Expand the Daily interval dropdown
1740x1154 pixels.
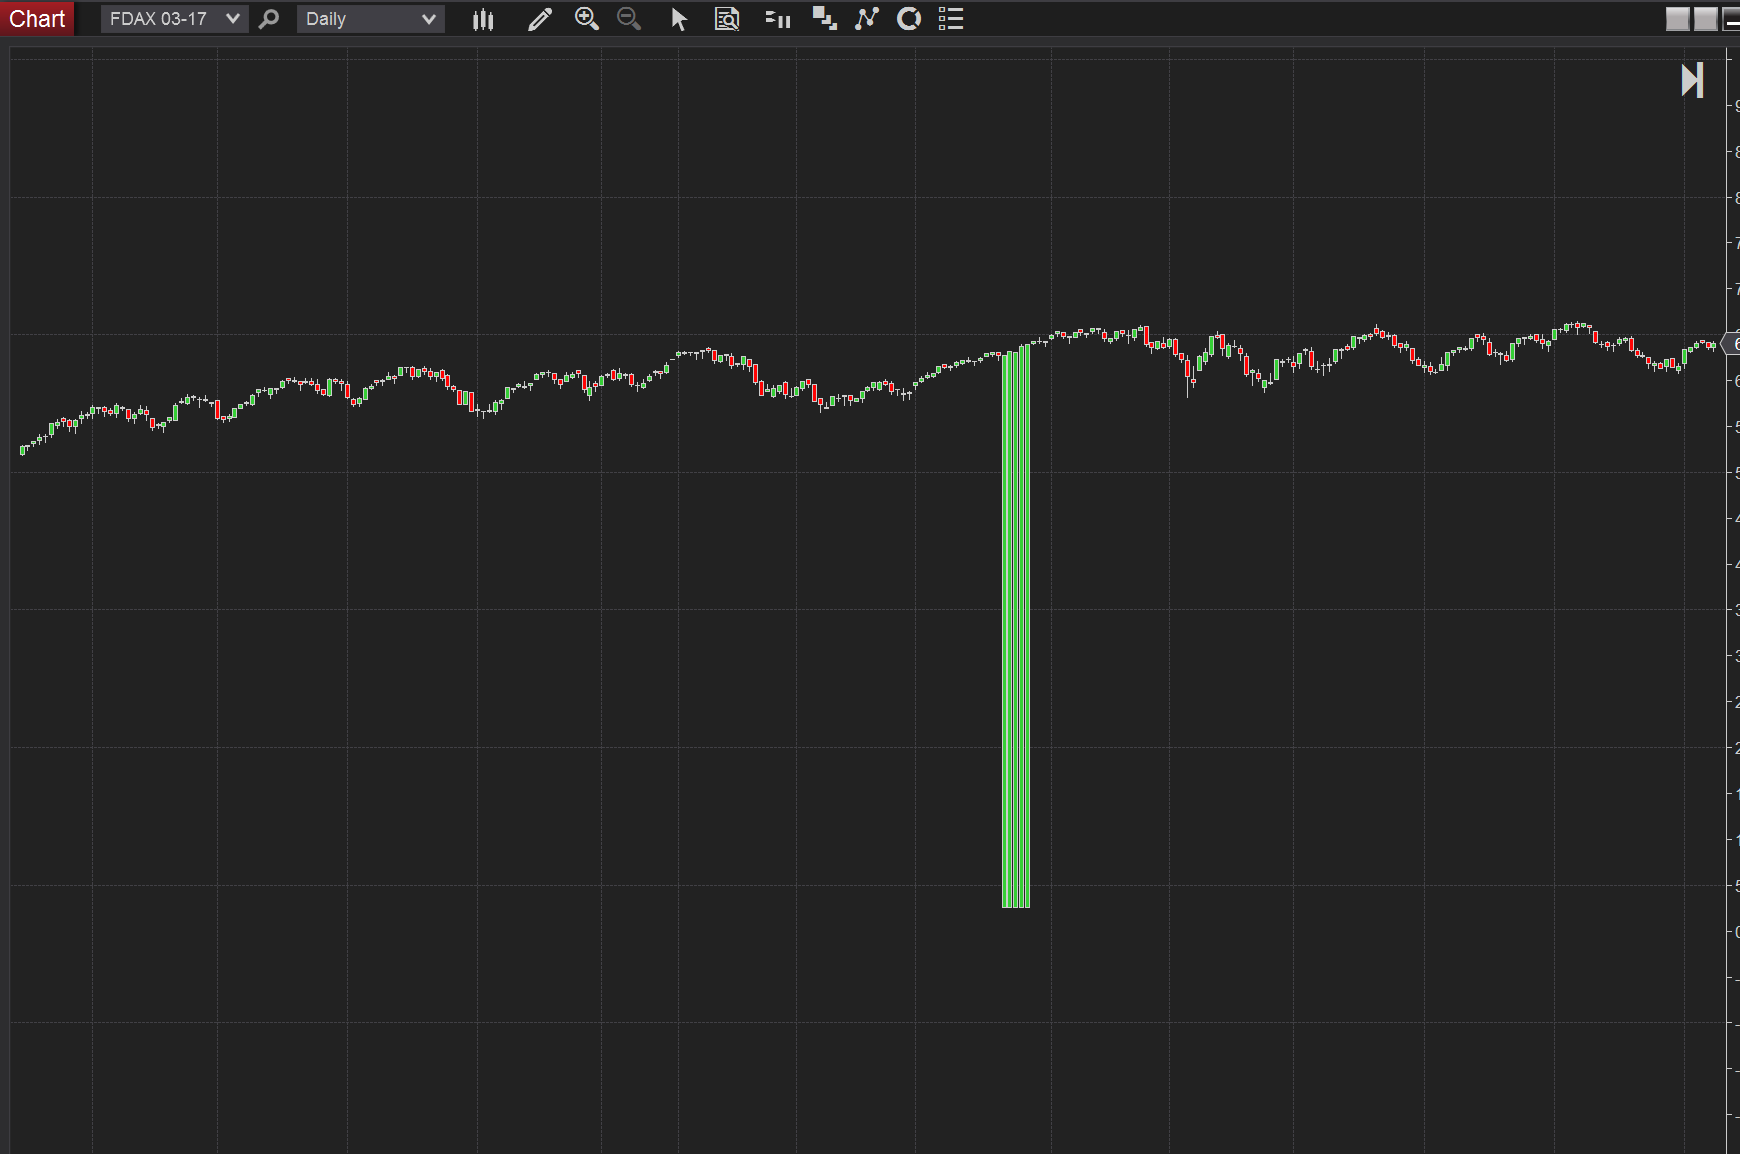click(x=370, y=19)
